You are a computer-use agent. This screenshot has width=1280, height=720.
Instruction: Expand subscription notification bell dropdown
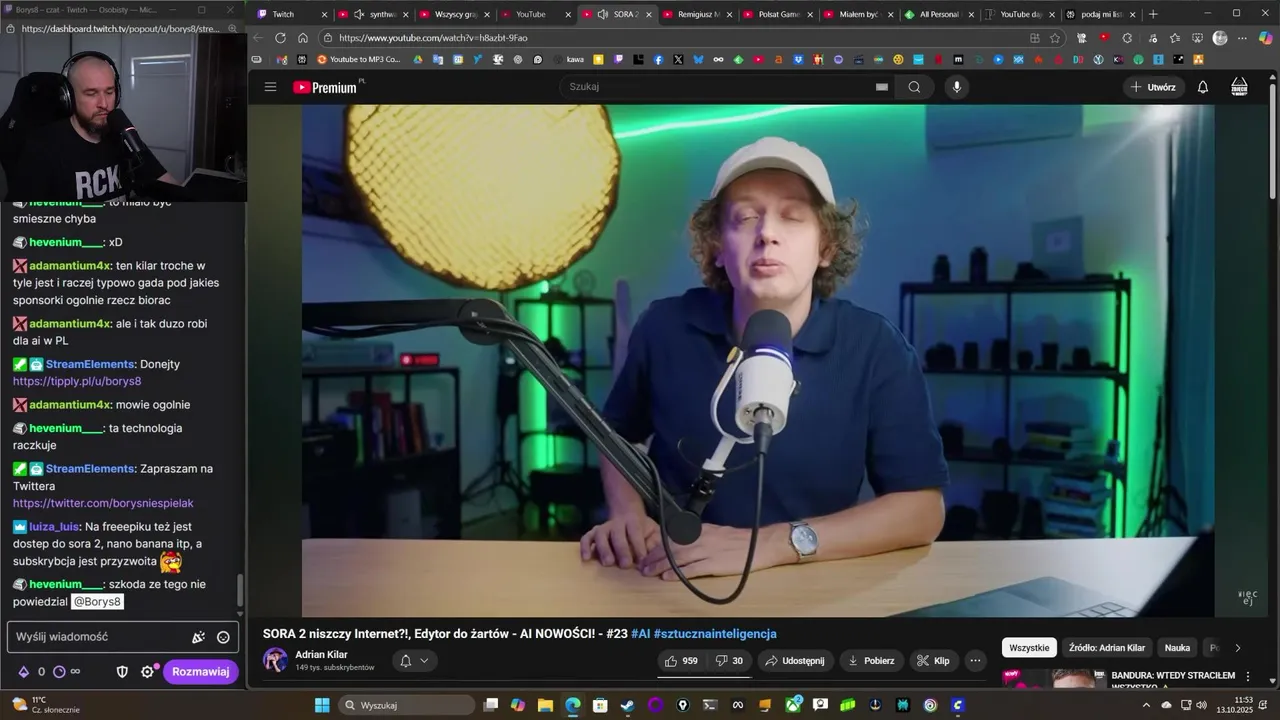pyautogui.click(x=414, y=661)
